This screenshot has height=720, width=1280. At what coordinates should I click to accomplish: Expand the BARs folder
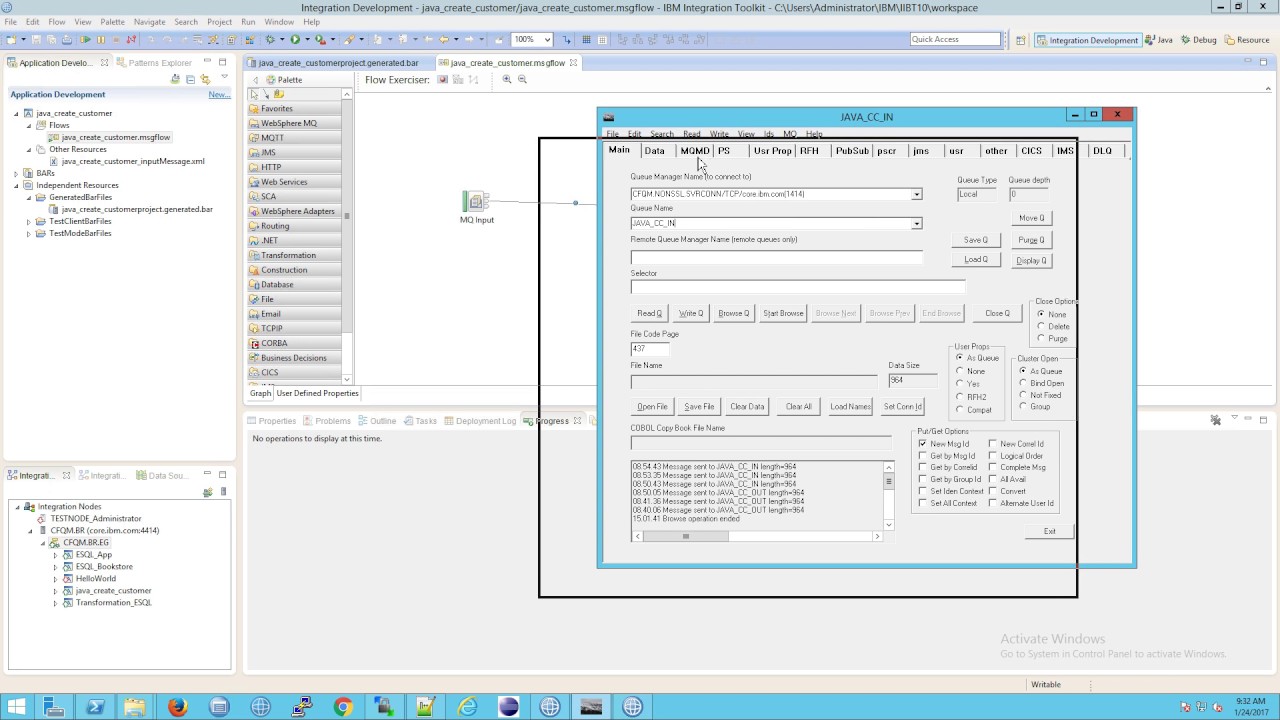[x=16, y=173]
